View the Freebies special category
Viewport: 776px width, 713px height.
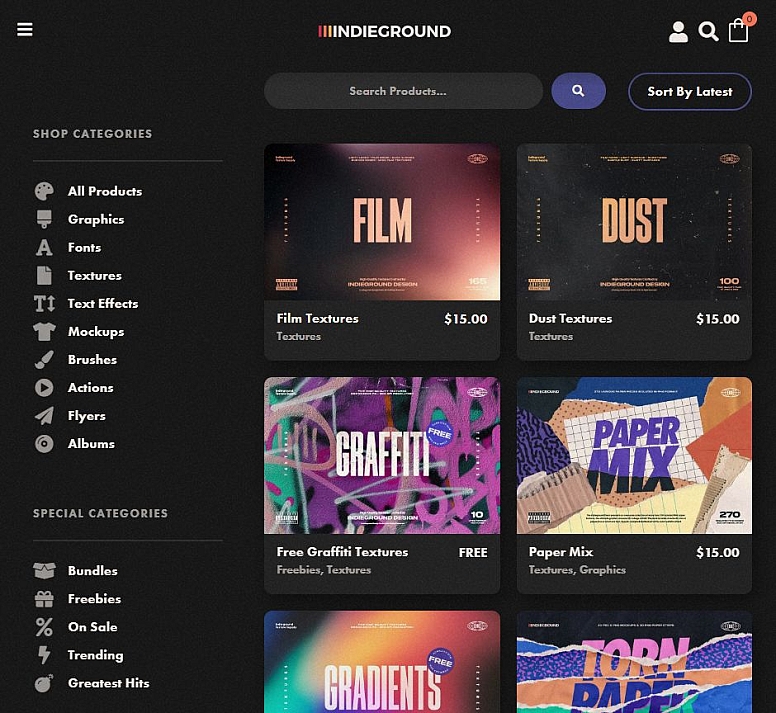coord(95,599)
